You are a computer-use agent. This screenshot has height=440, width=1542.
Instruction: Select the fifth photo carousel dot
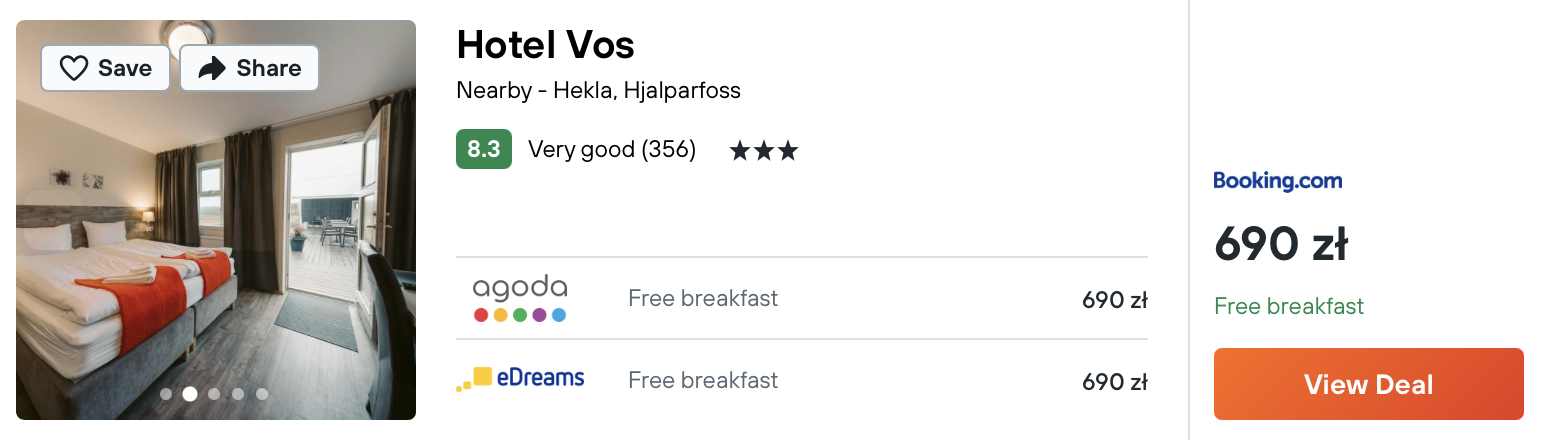(262, 394)
